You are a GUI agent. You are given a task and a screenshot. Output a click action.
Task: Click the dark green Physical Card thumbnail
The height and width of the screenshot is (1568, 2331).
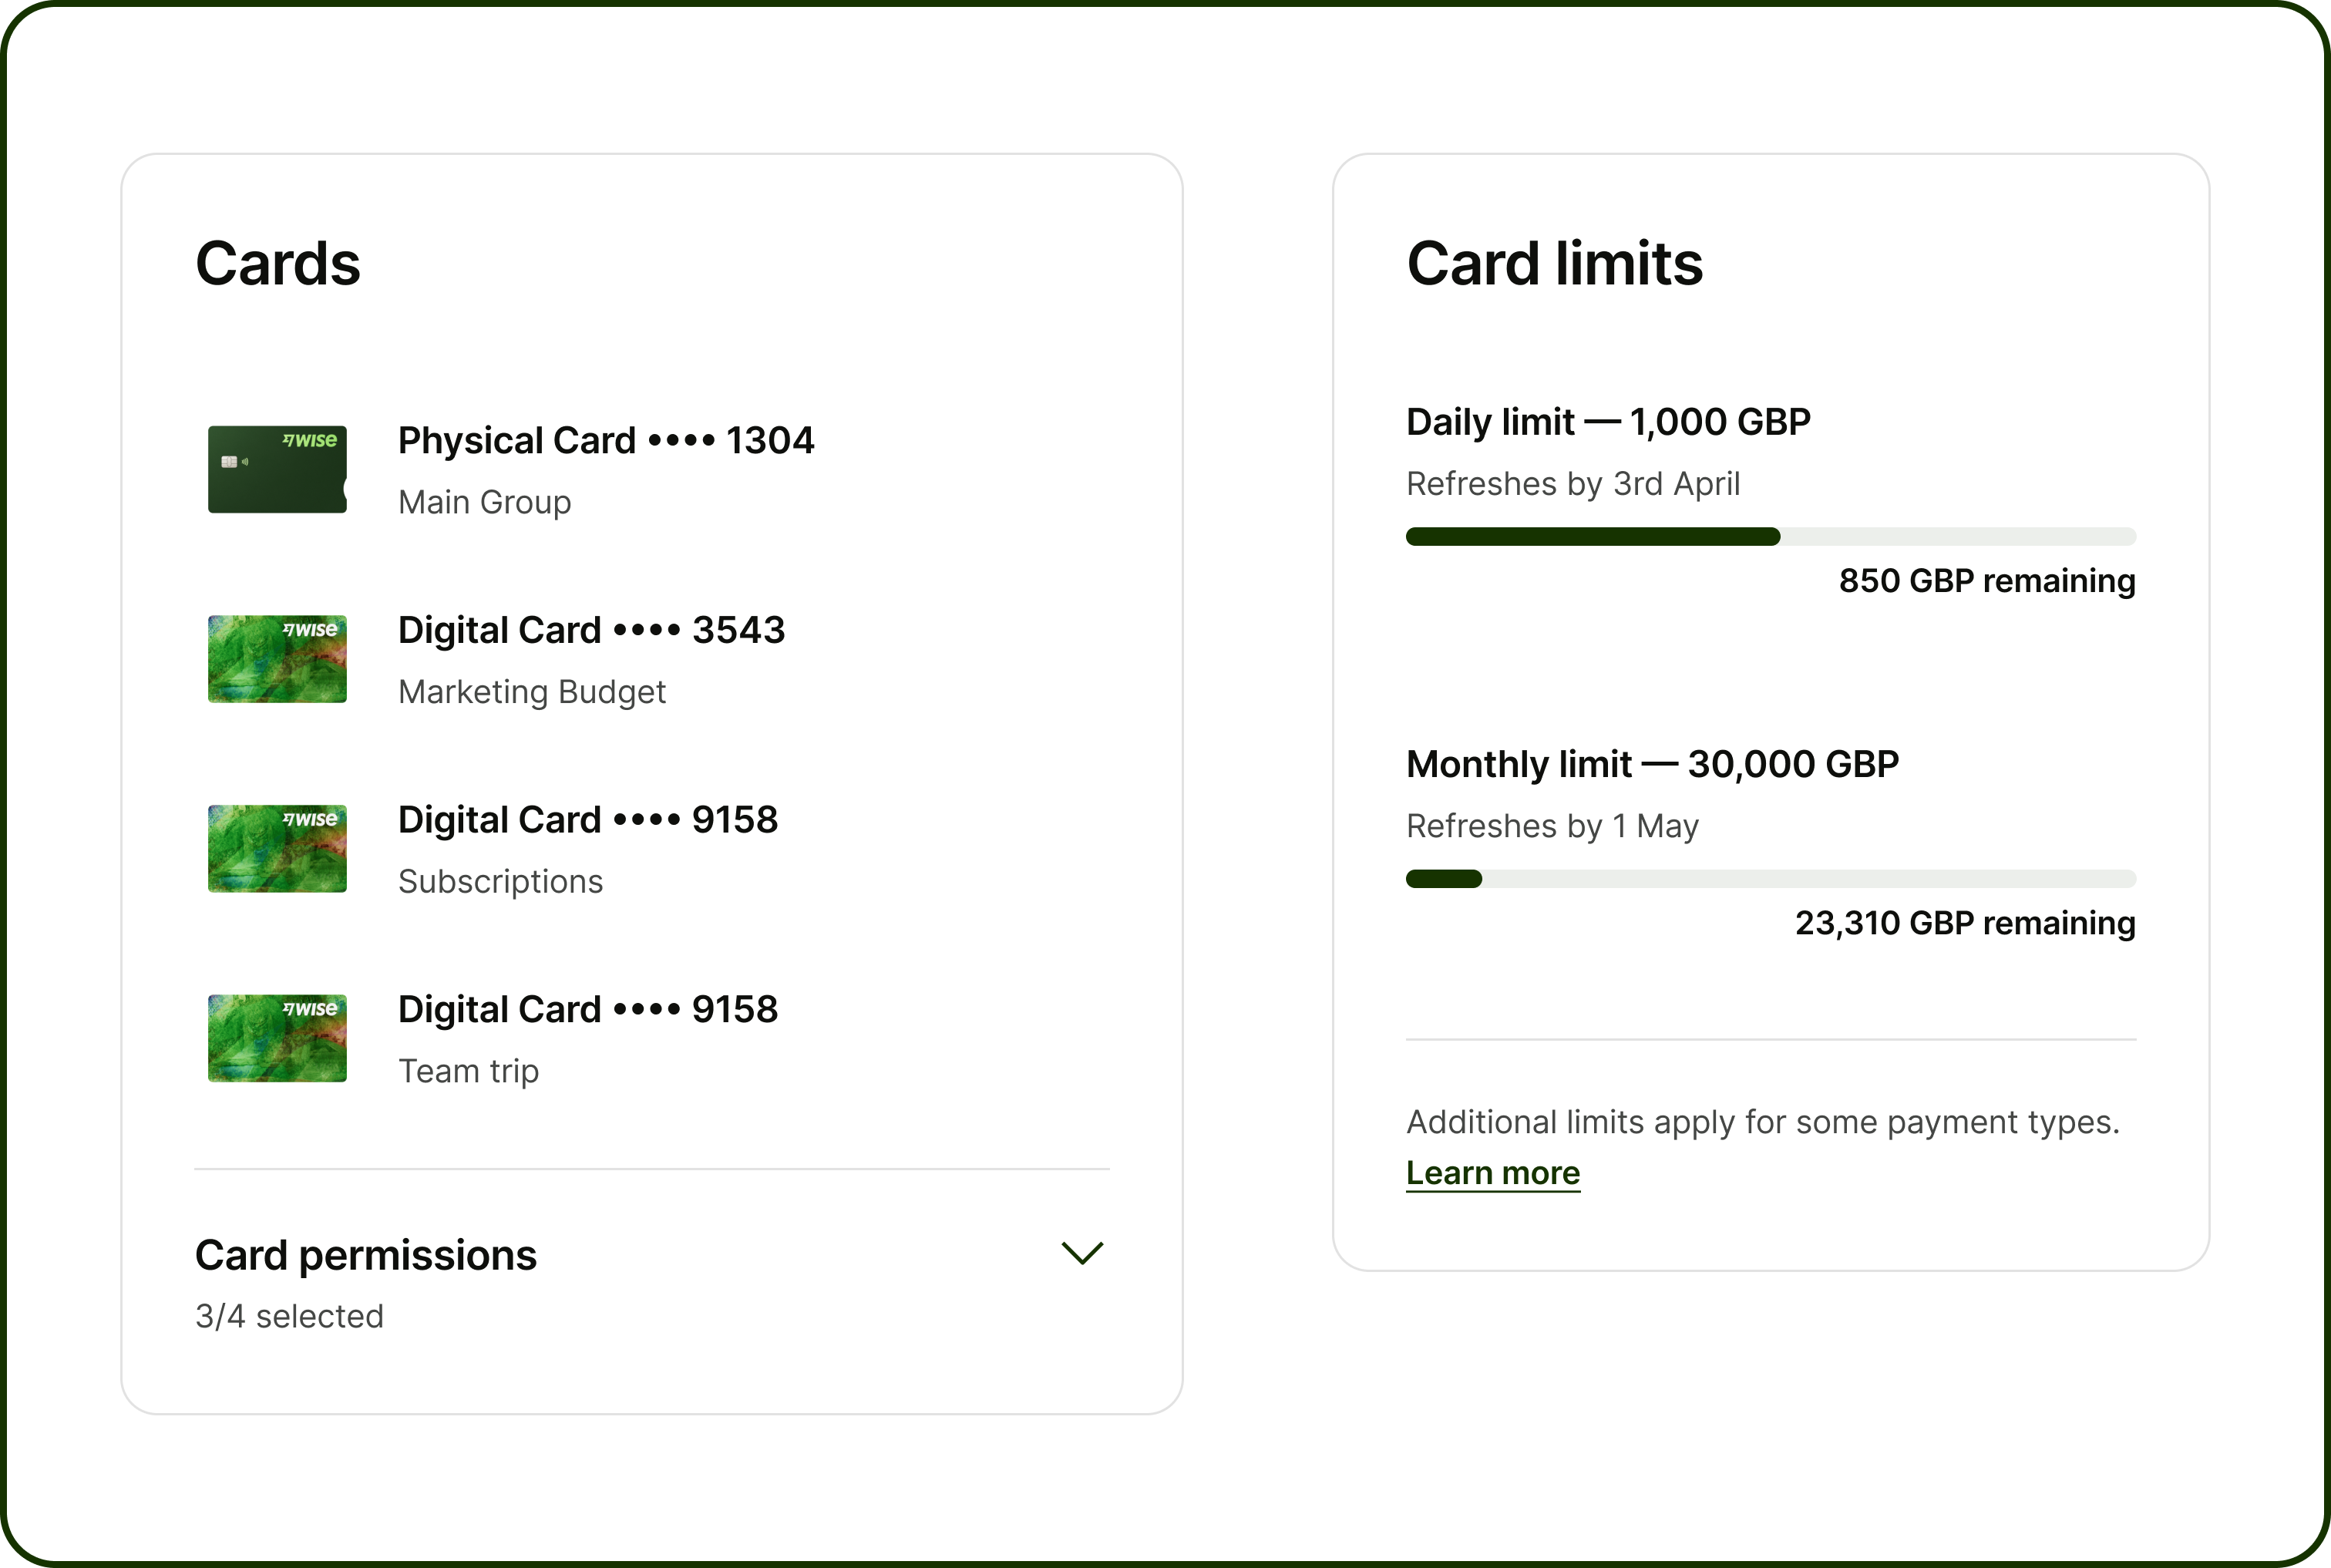coord(277,469)
